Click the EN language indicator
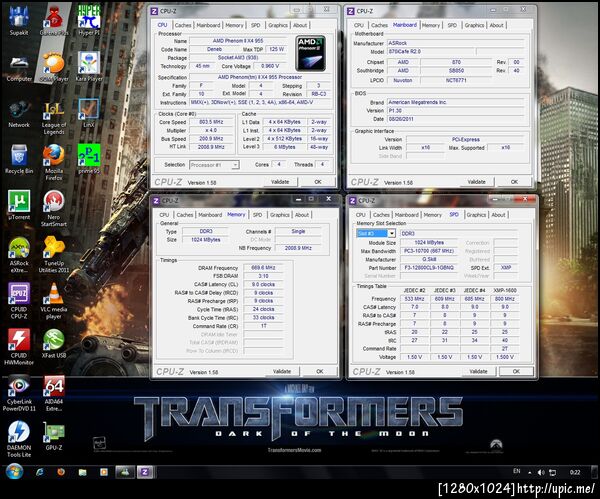Screen dimensions: 600x499 [x=517, y=471]
